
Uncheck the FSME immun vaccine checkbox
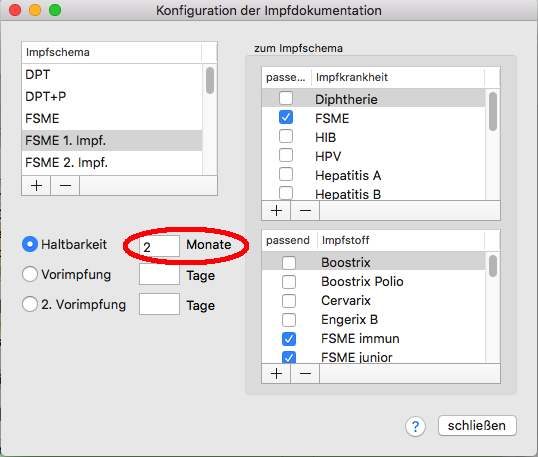pyautogui.click(x=289, y=339)
